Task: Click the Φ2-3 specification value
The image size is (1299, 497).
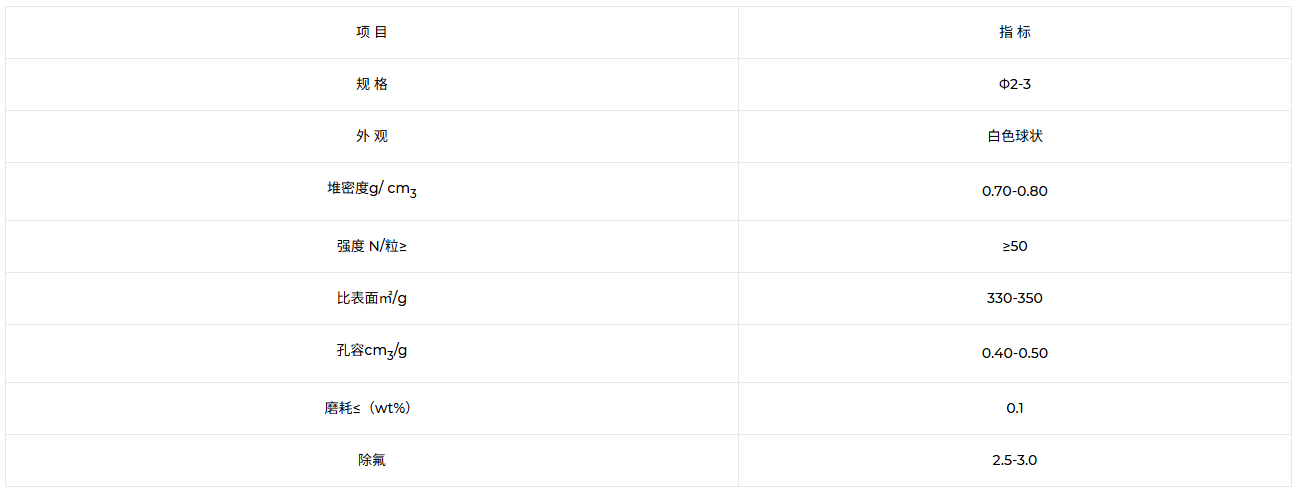Action: pyautogui.click(x=1015, y=84)
